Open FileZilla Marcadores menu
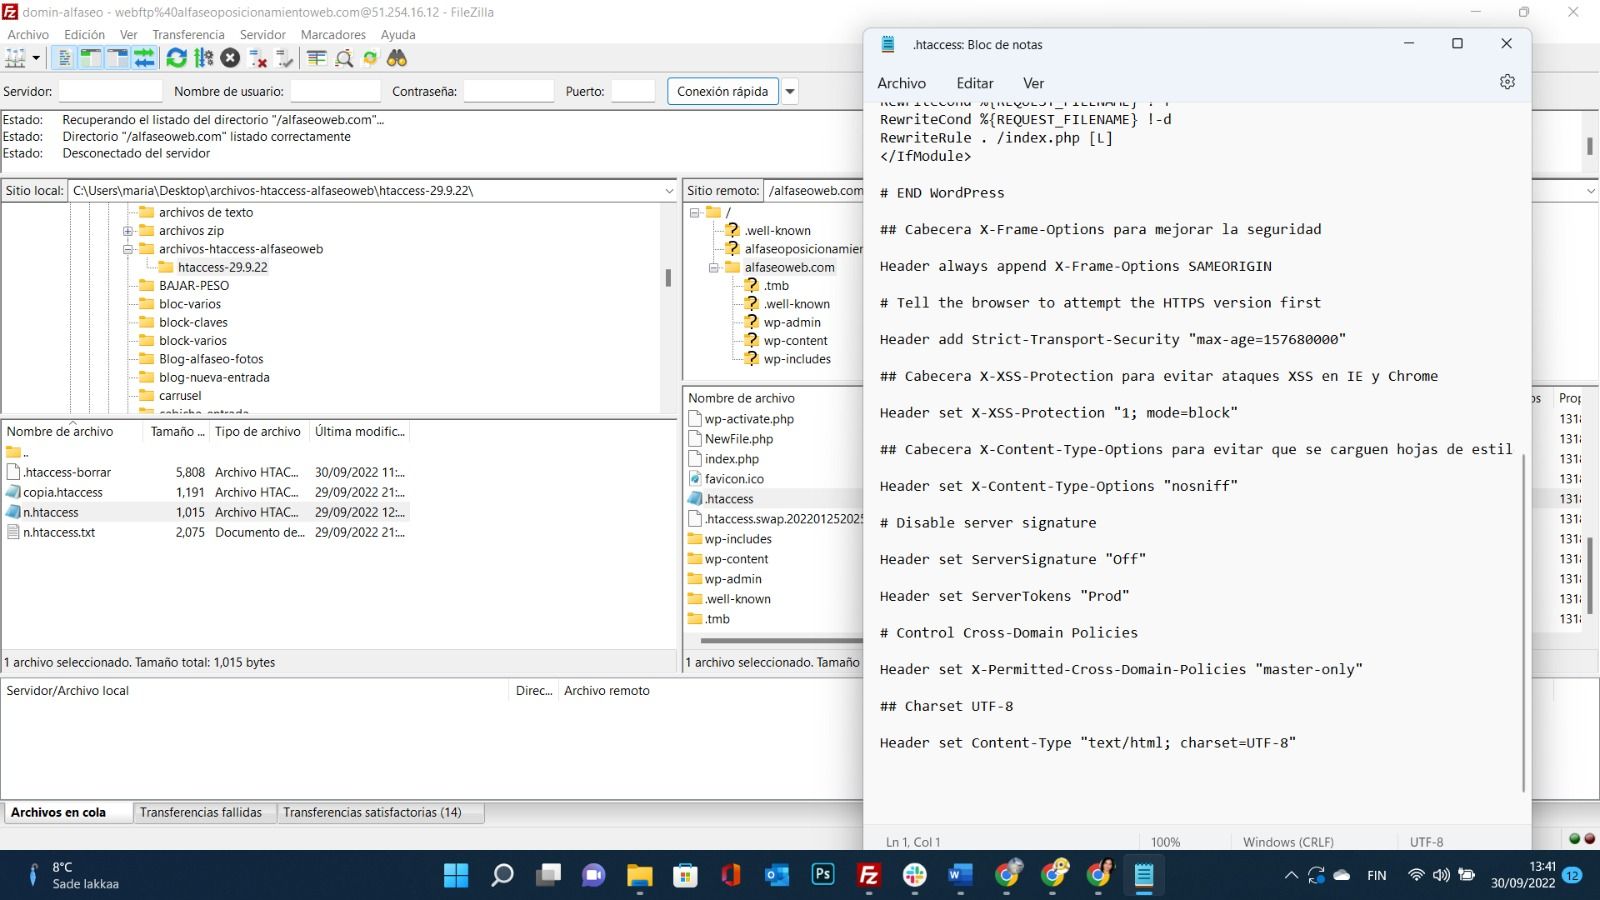Image resolution: width=1600 pixels, height=900 pixels. pos(333,34)
